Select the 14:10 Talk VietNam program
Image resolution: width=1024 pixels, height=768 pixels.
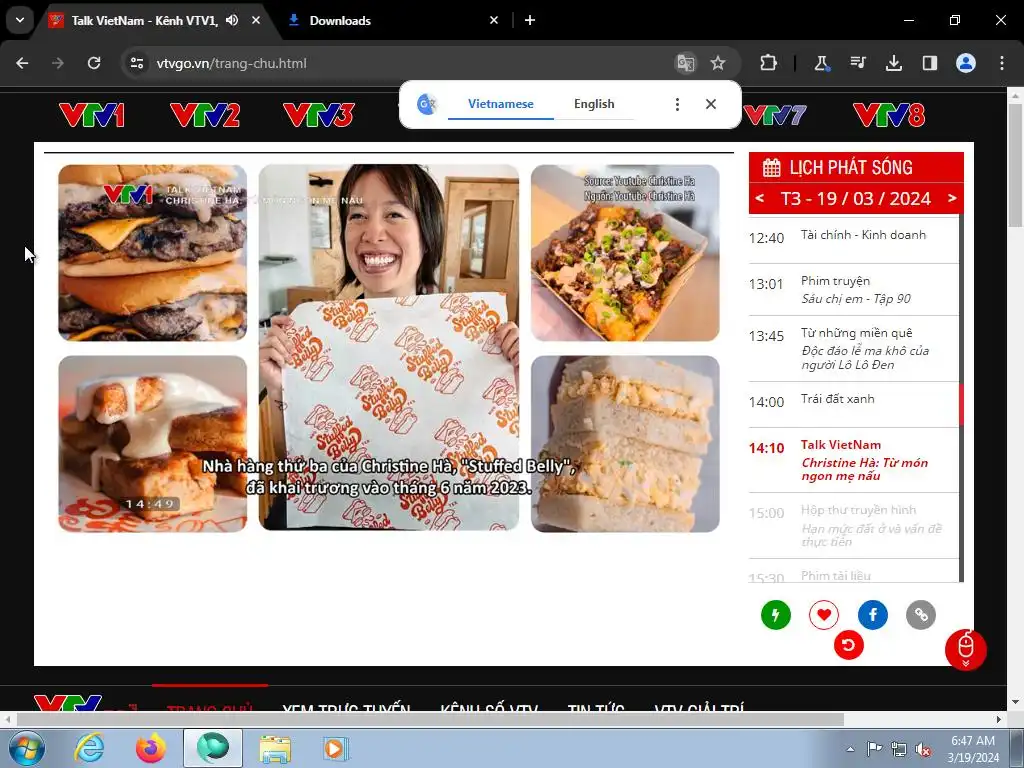854,460
